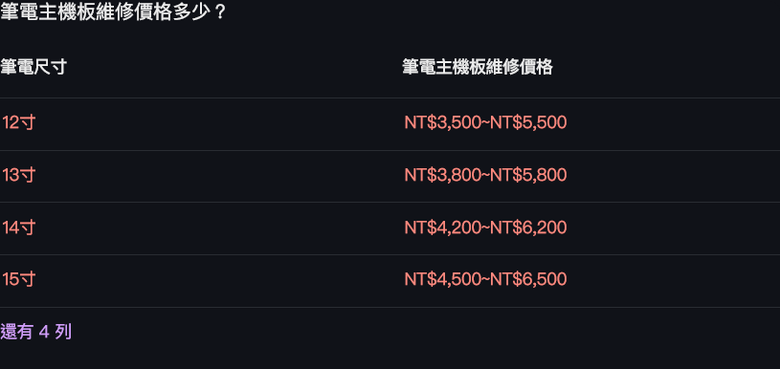Expand the 還有 4 列 link to show more rows
Viewport: 780px width, 369px height.
36,332
